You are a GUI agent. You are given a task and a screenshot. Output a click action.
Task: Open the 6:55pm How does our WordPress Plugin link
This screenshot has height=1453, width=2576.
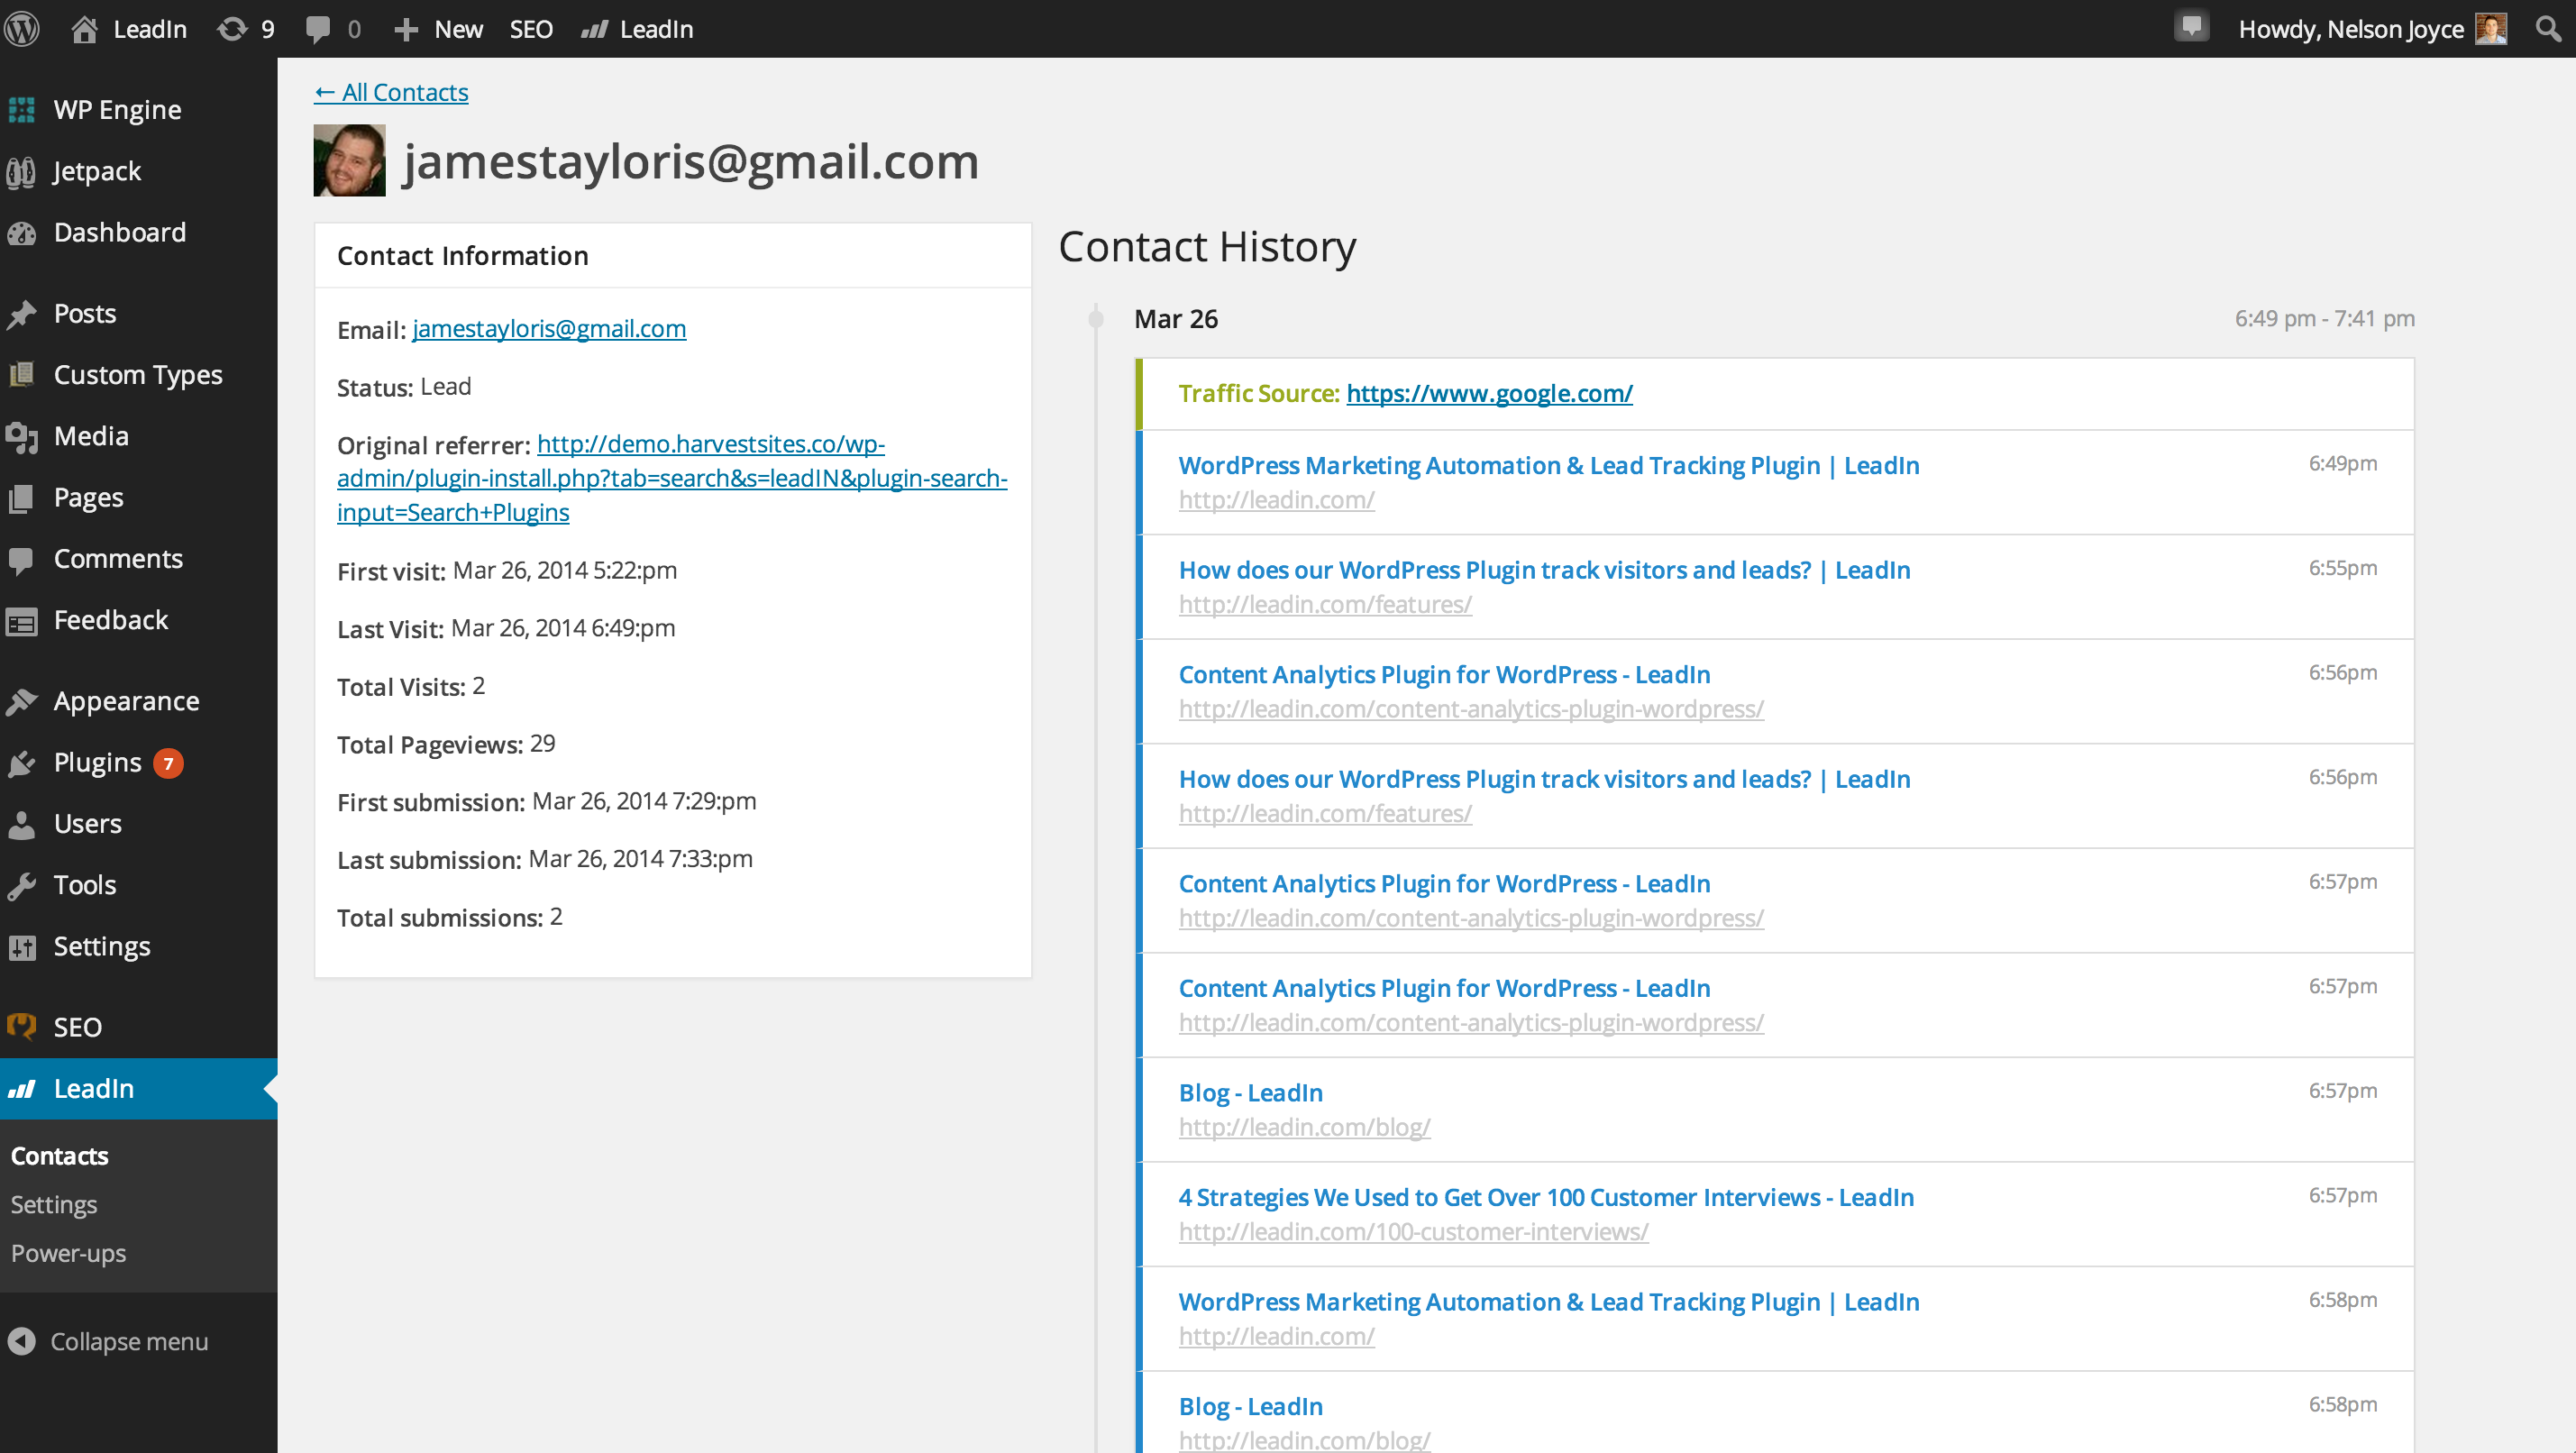point(1544,570)
